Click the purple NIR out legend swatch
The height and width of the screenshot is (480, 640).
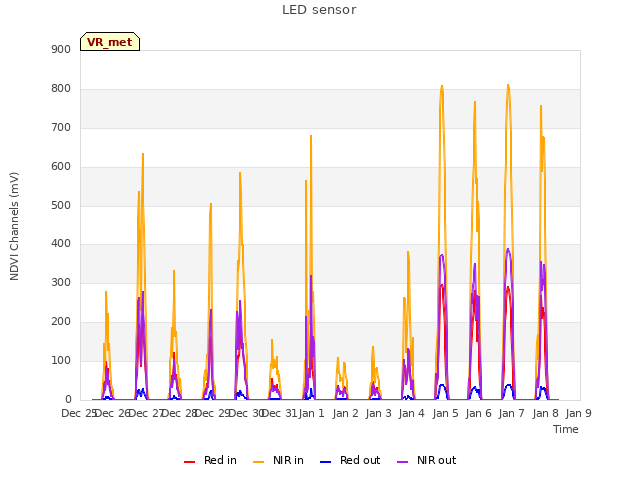(x=402, y=461)
